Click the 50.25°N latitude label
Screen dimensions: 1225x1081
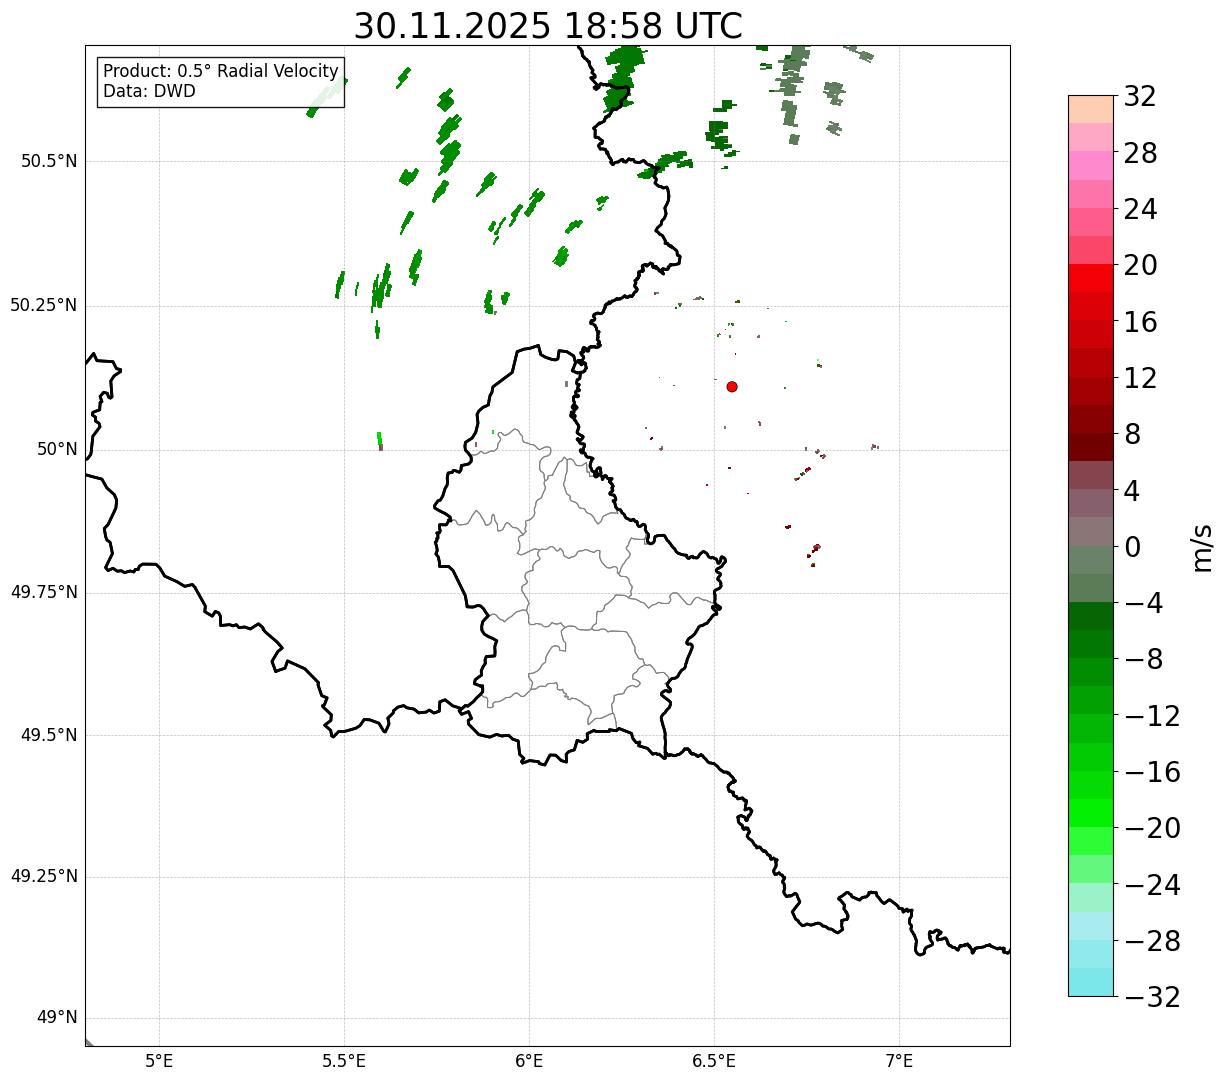(x=44, y=305)
